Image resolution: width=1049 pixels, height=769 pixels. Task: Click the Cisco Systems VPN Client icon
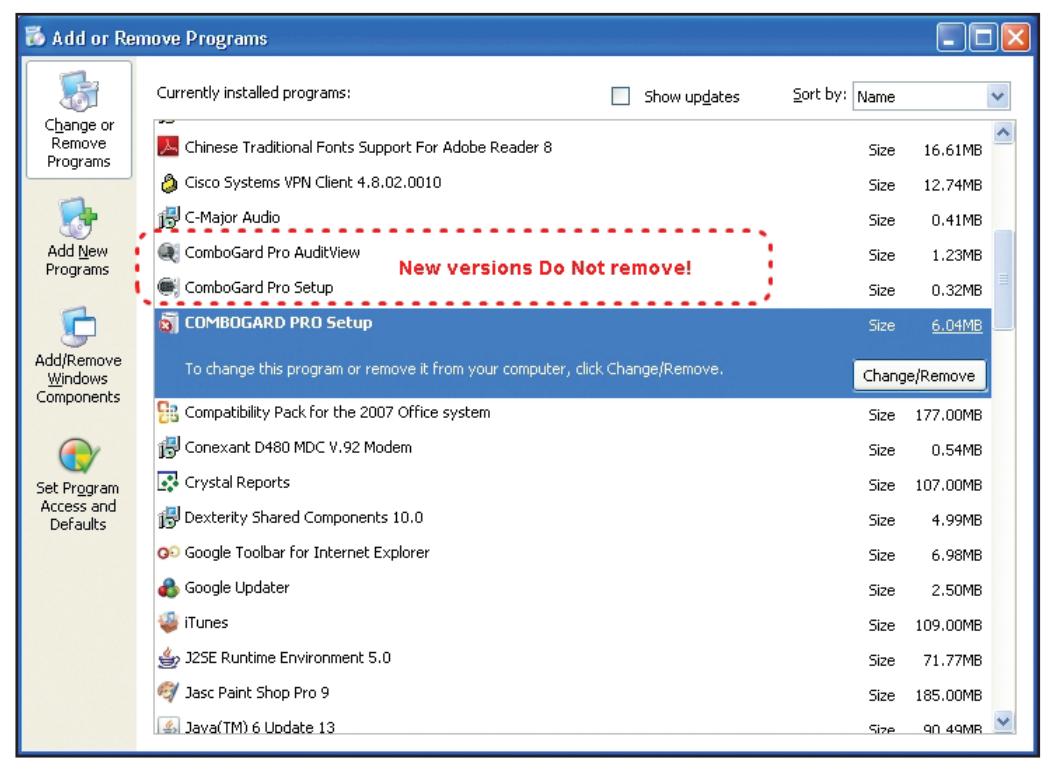(x=169, y=182)
